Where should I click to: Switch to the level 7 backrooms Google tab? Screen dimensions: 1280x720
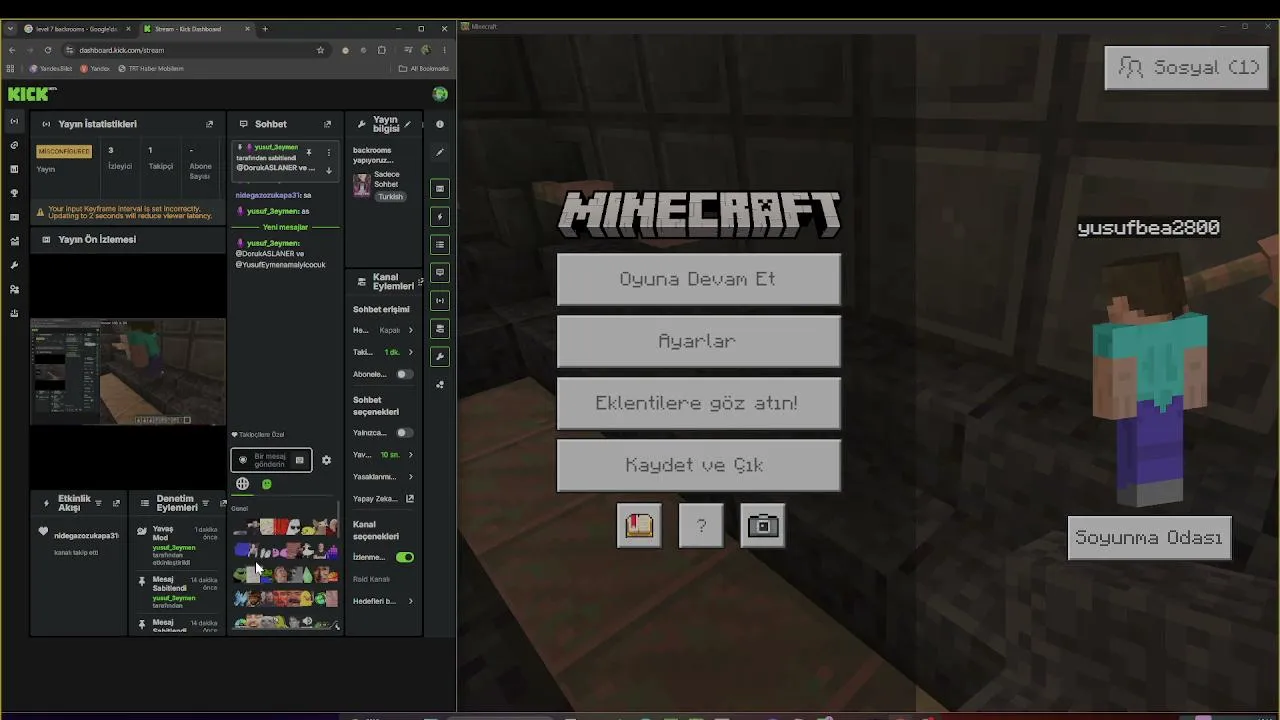[76, 29]
